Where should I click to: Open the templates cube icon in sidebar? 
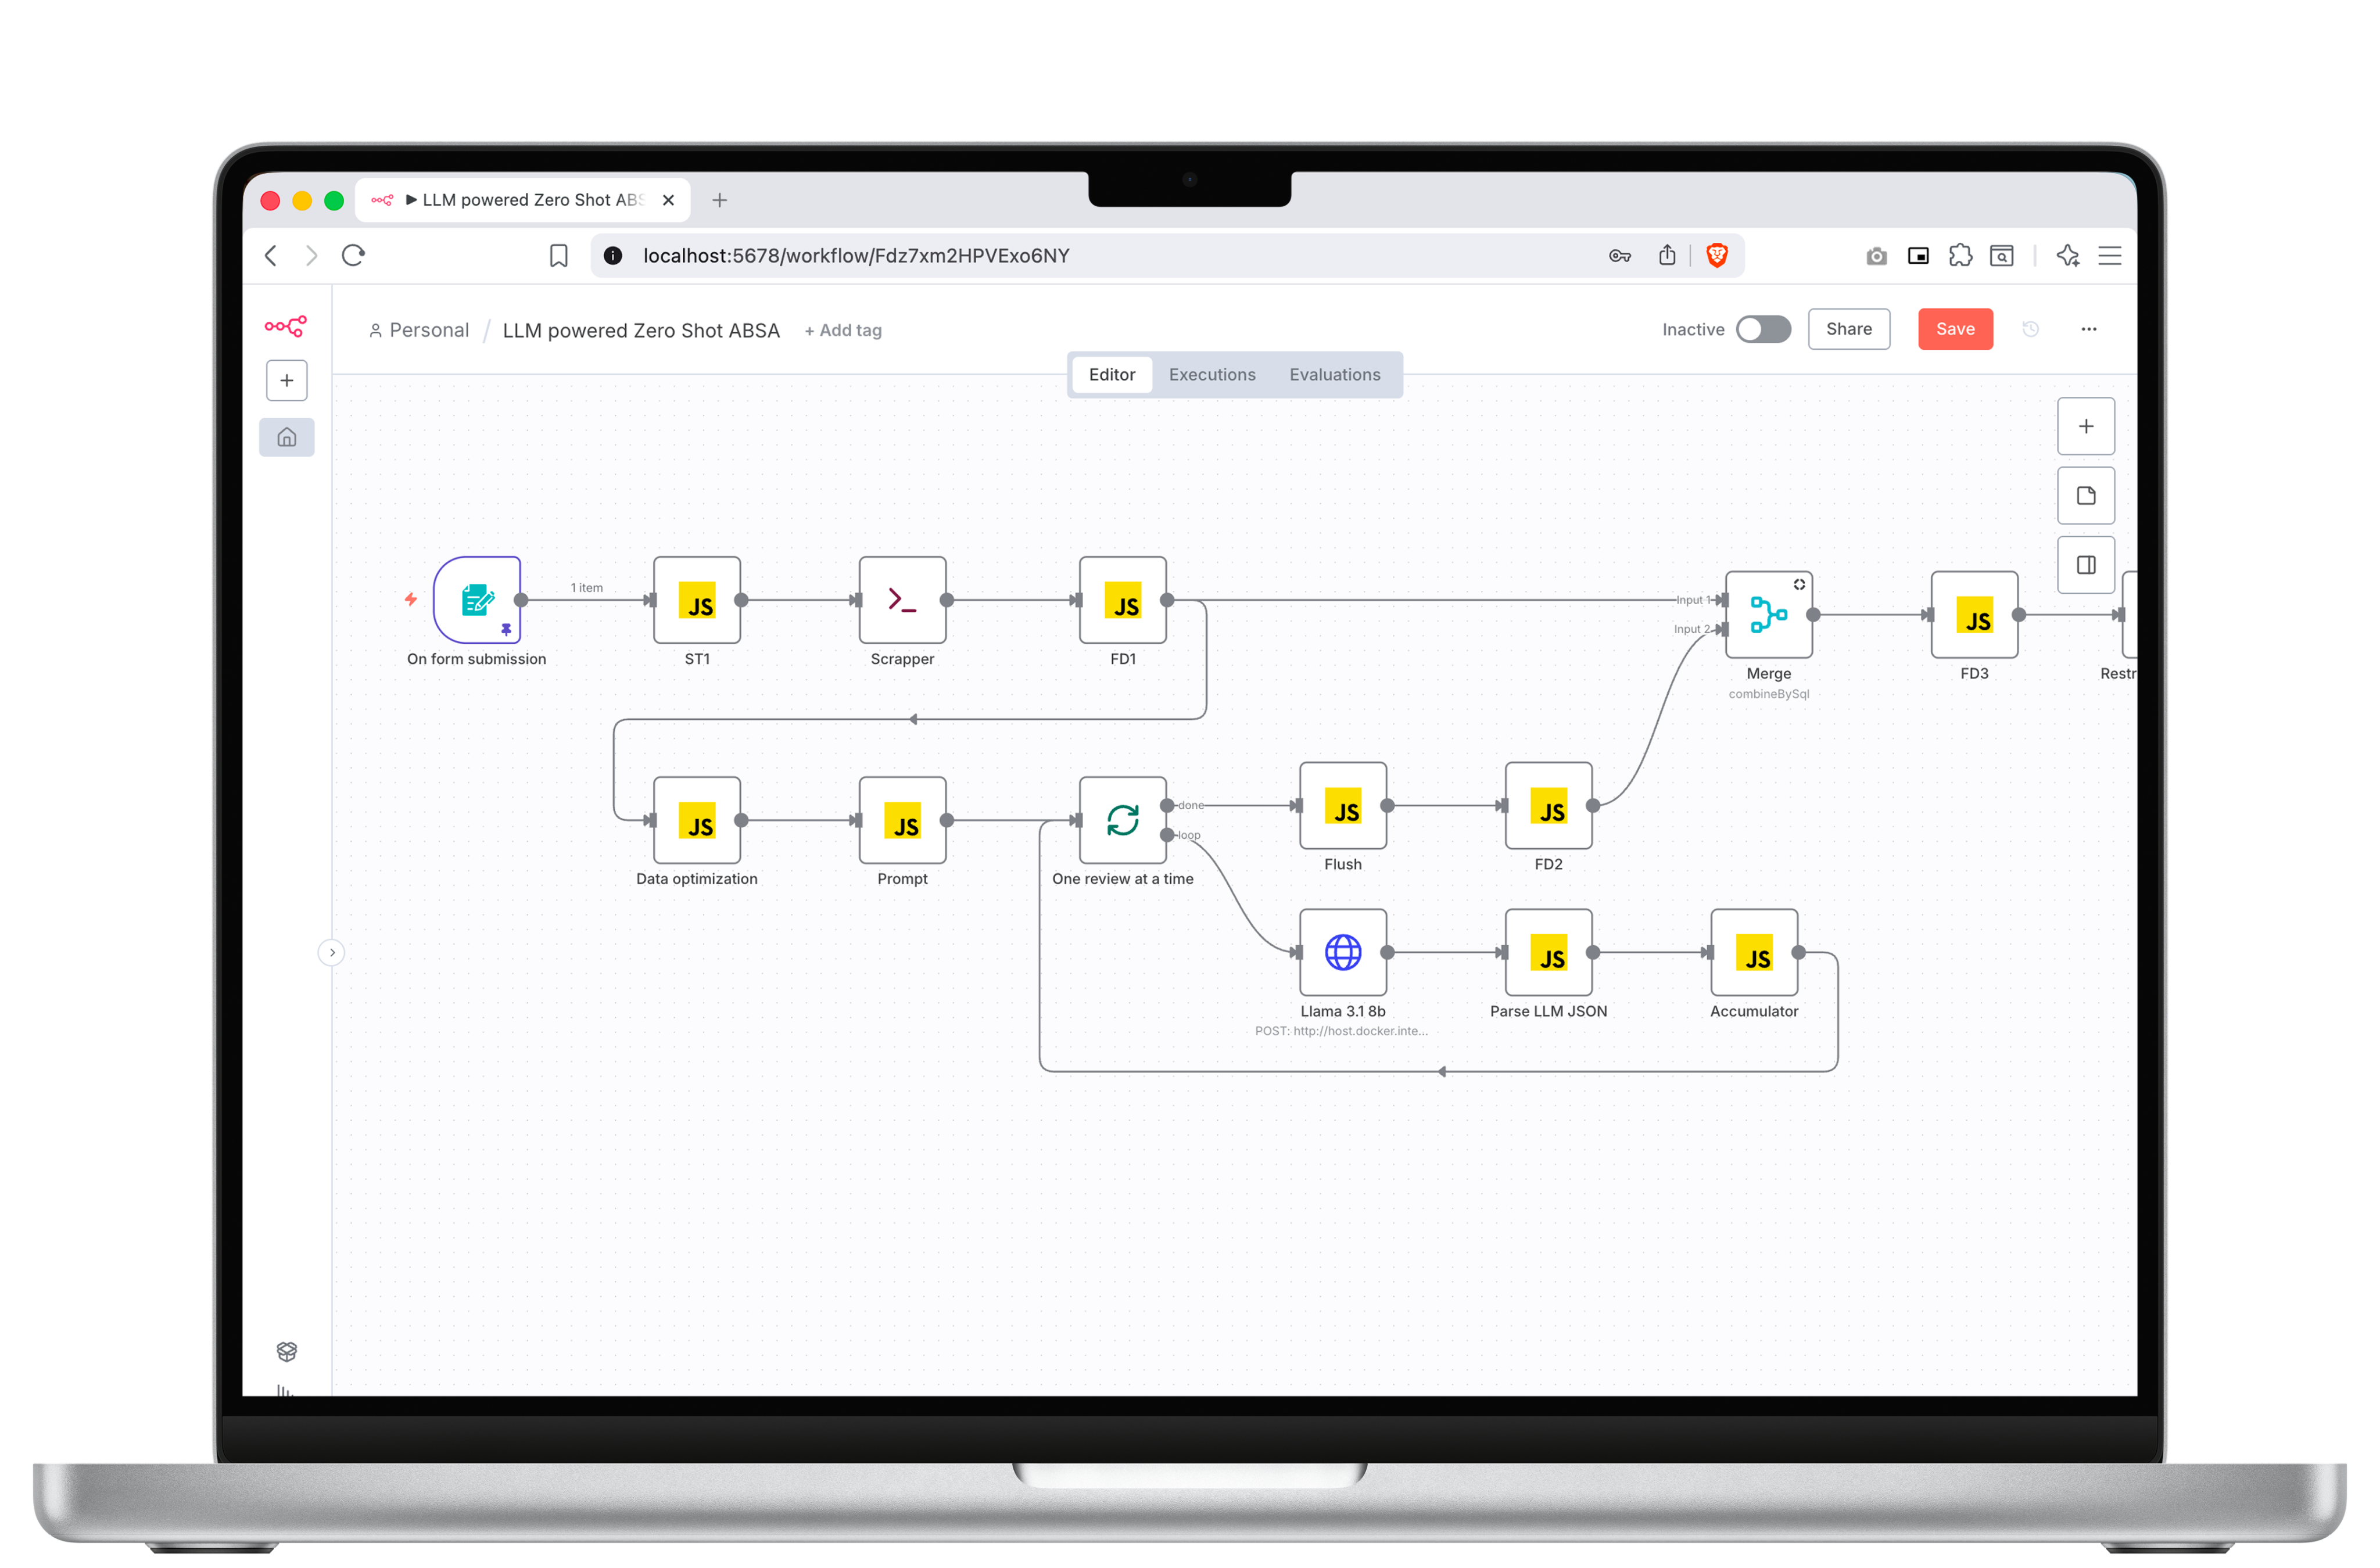(287, 1352)
